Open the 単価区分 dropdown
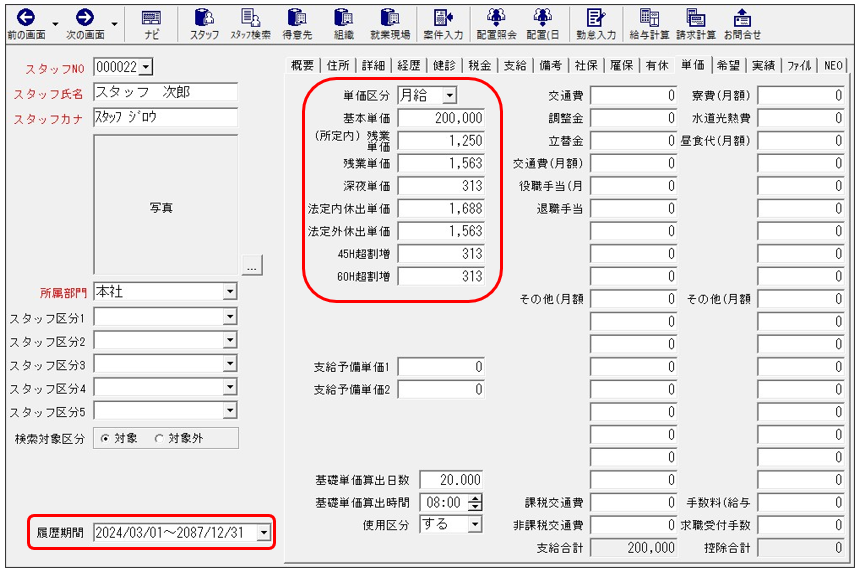 [450, 96]
